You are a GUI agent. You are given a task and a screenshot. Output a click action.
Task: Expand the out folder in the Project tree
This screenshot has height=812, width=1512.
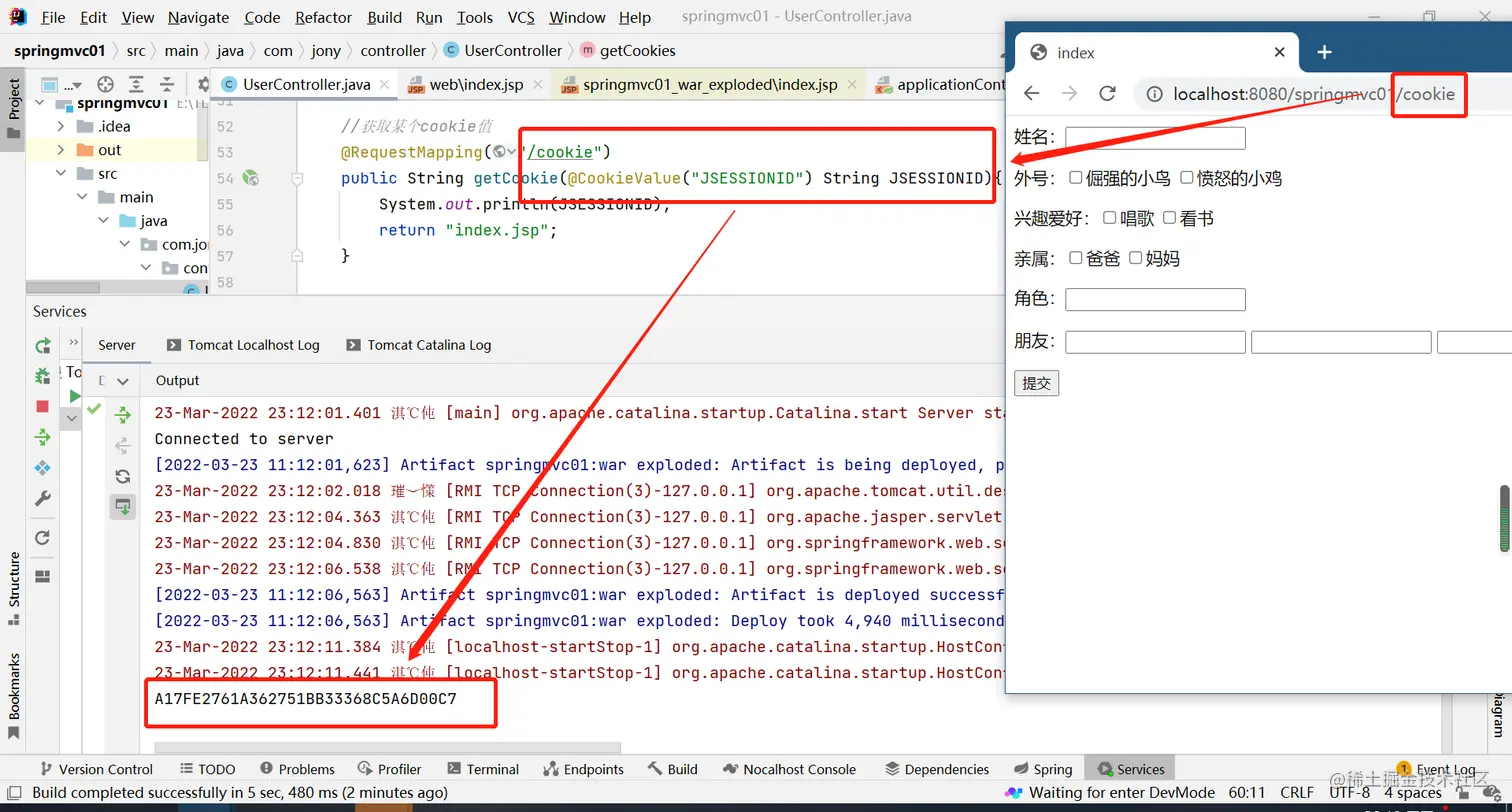click(62, 150)
